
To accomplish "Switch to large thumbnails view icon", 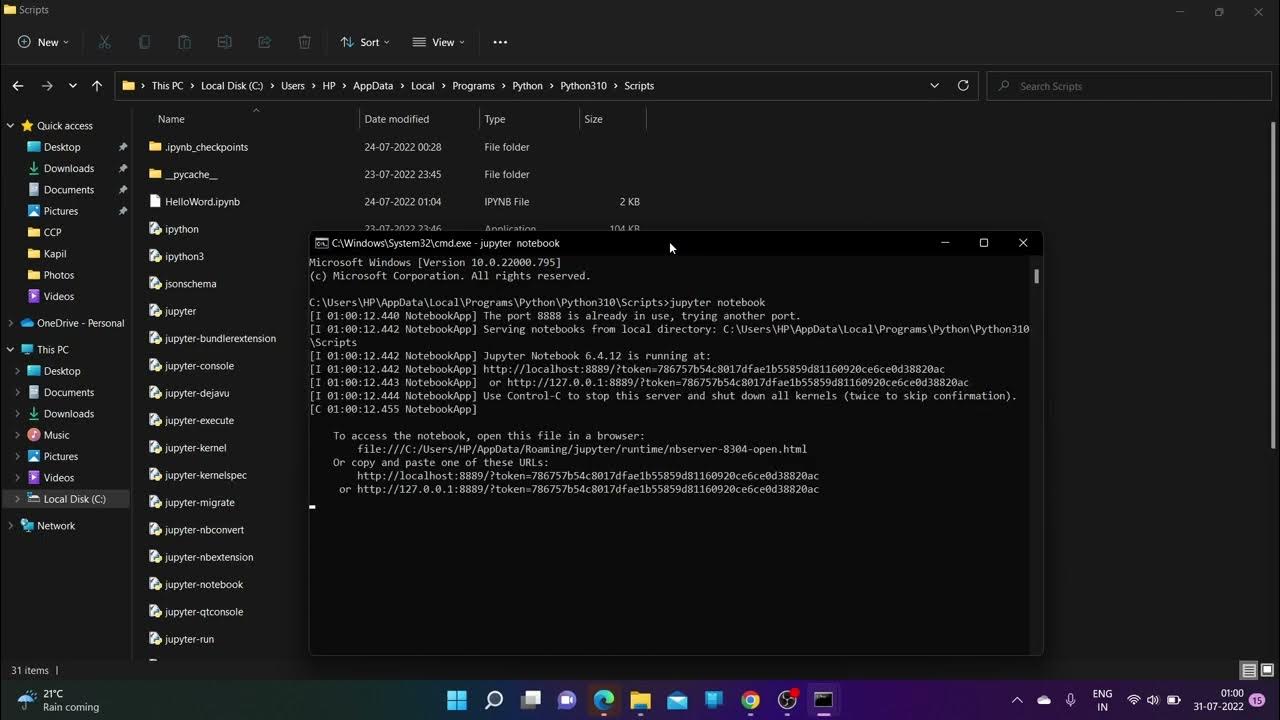I will click(x=1266, y=670).
